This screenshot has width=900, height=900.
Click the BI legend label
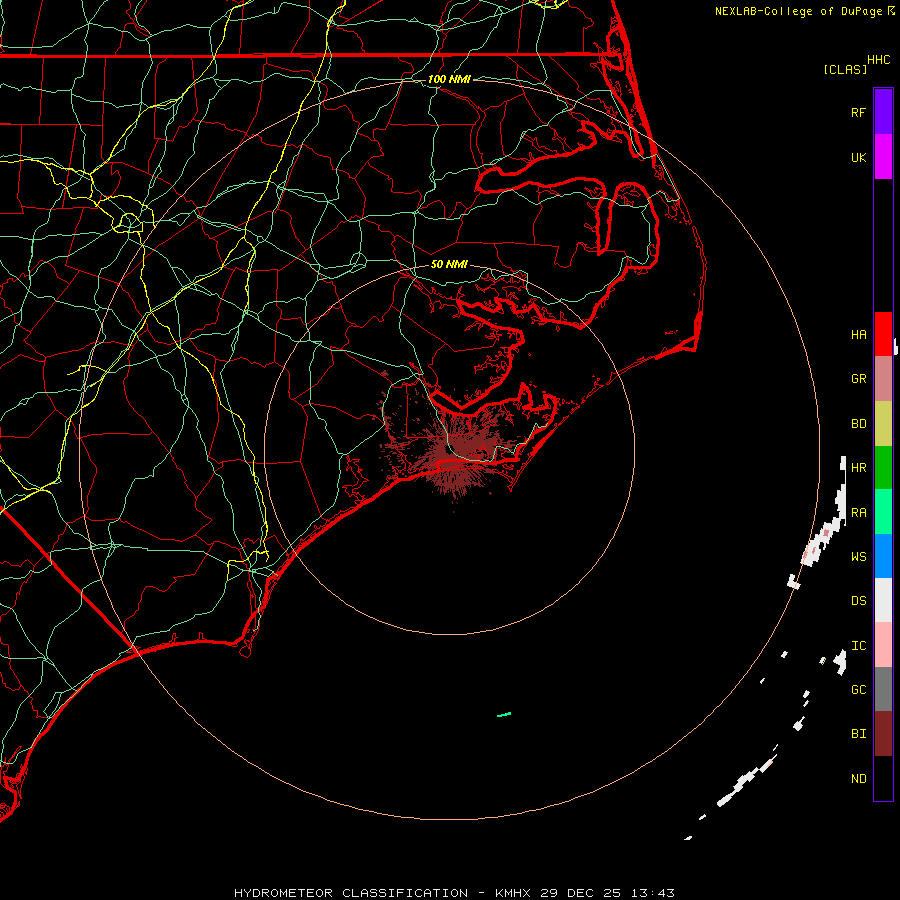click(x=858, y=734)
